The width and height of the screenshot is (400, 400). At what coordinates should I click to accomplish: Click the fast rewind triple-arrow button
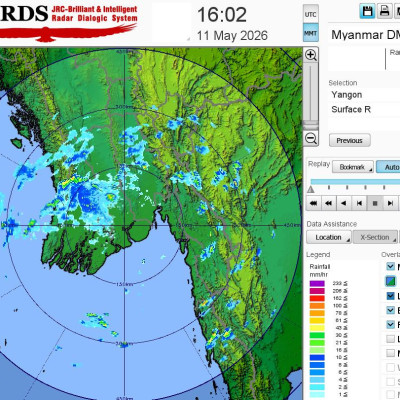pyautogui.click(x=313, y=203)
